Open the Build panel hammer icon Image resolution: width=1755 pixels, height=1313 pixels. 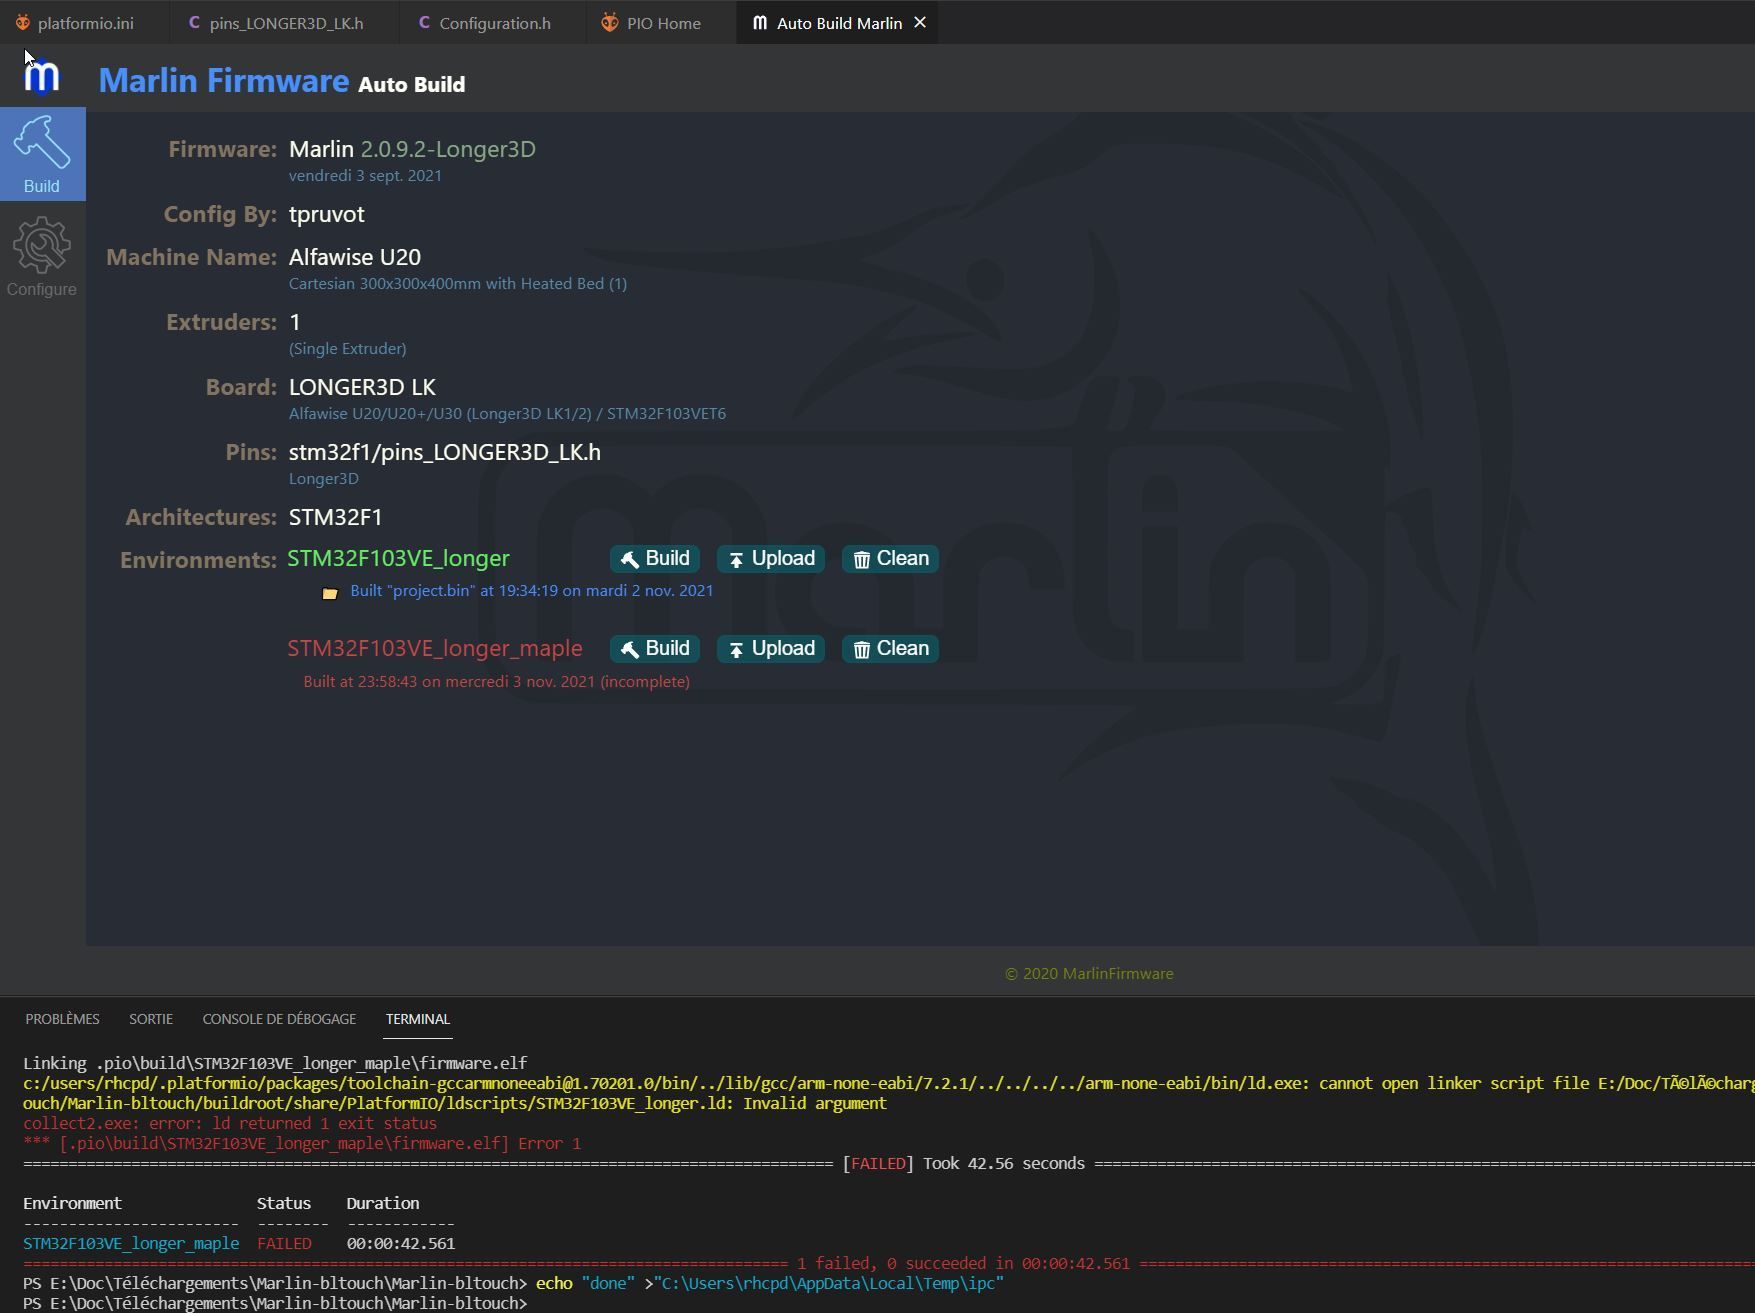tap(42, 154)
